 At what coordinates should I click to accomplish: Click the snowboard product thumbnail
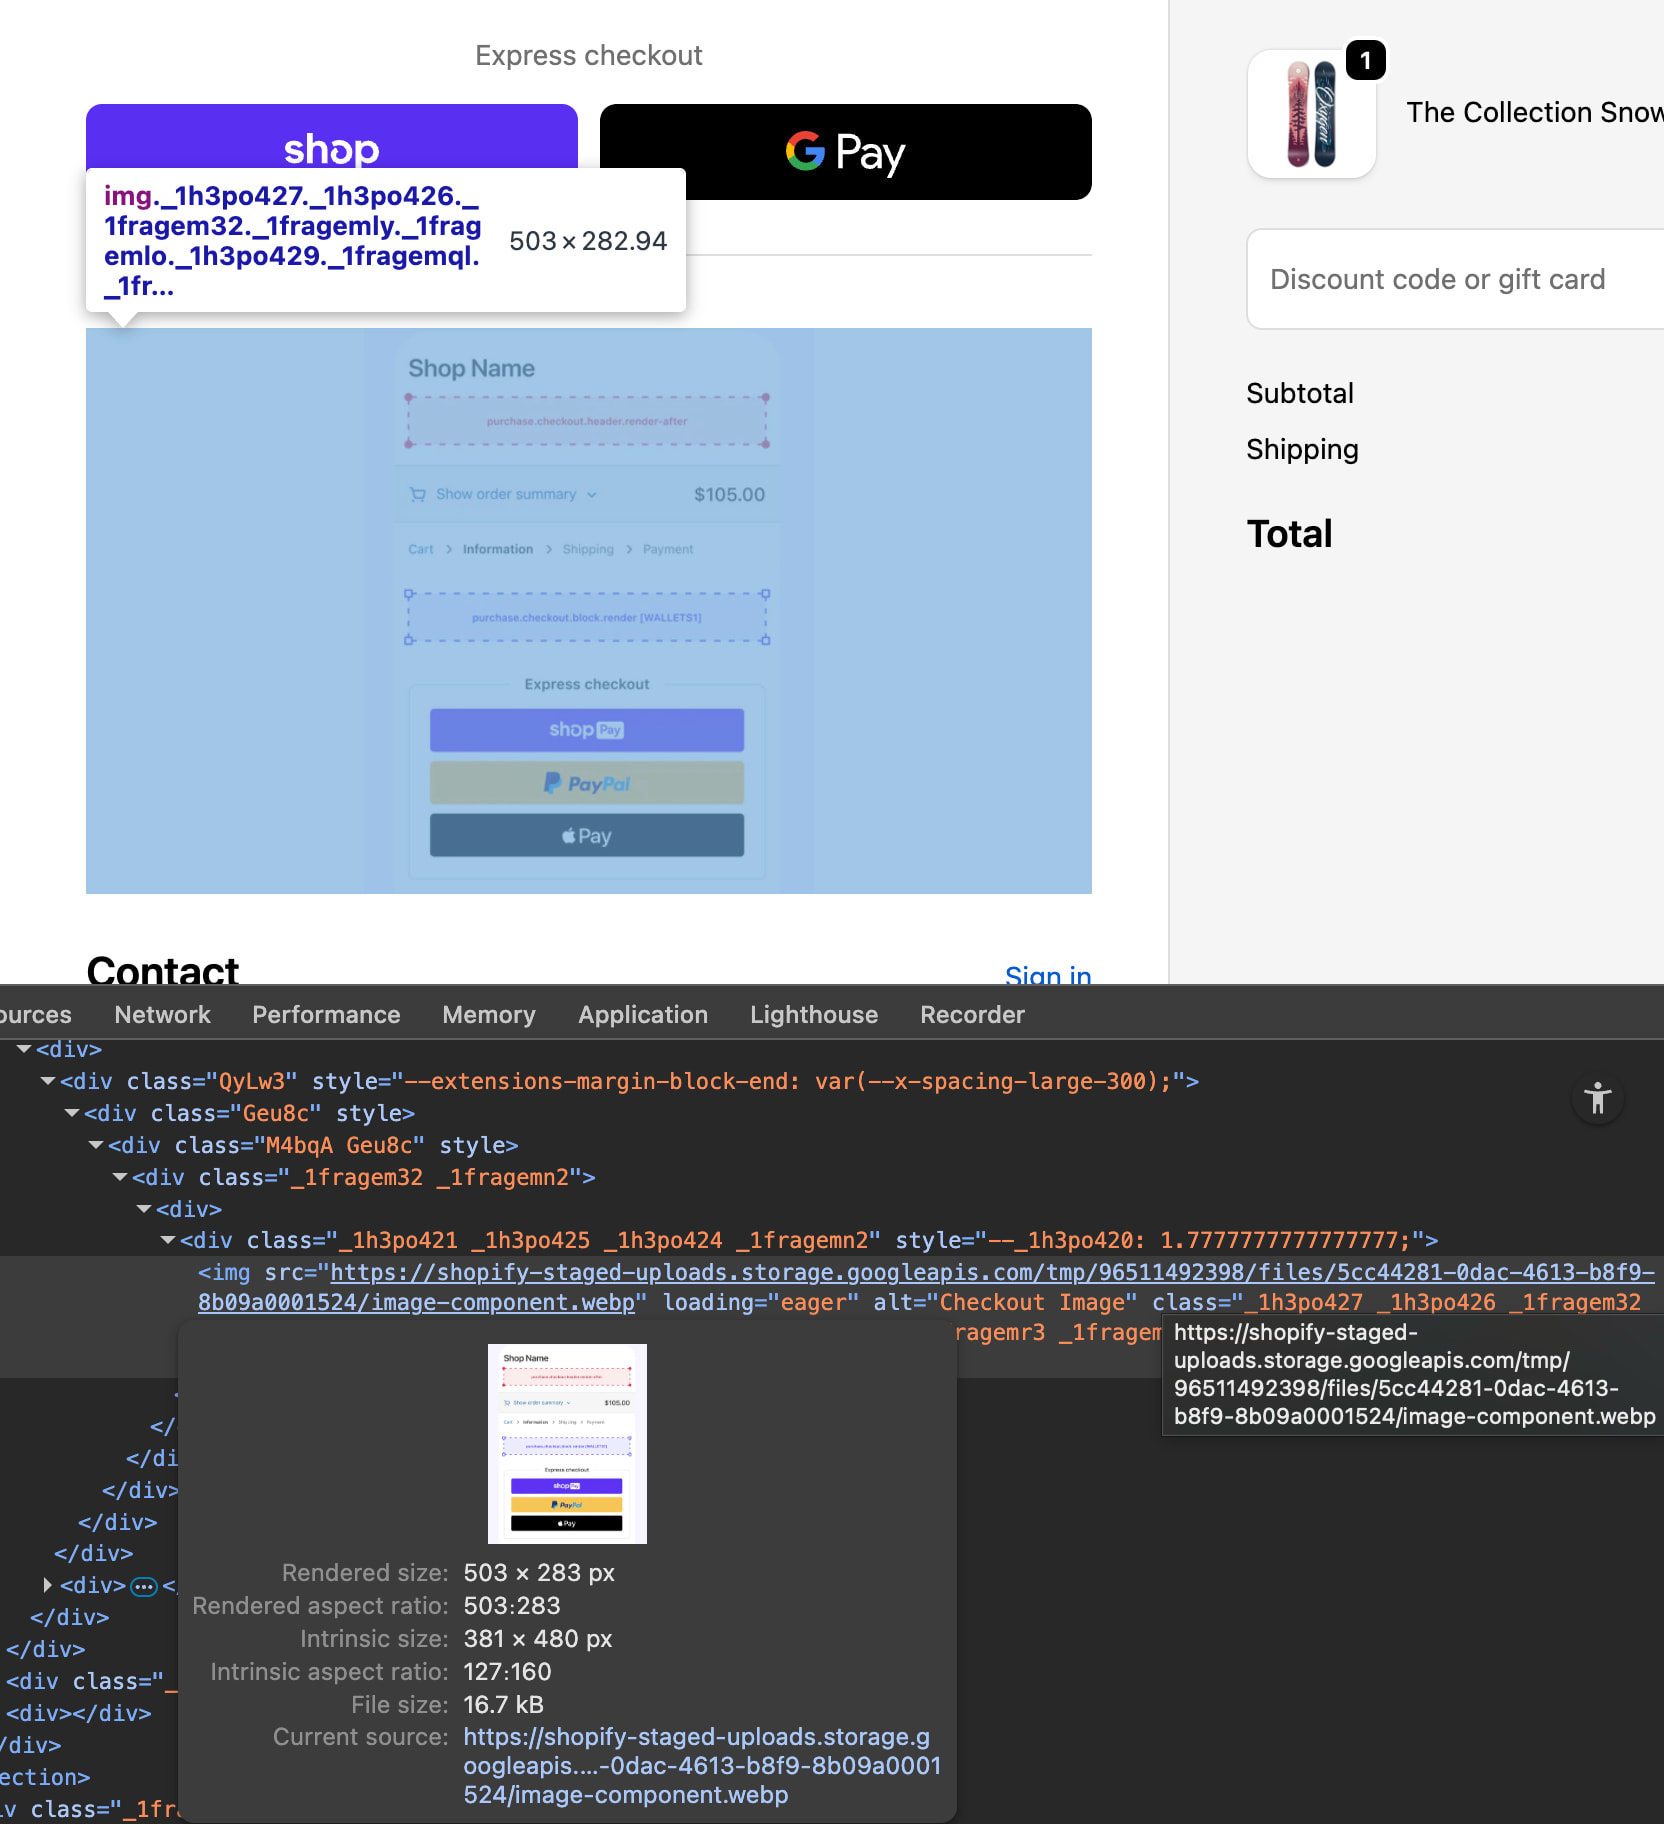click(x=1311, y=114)
